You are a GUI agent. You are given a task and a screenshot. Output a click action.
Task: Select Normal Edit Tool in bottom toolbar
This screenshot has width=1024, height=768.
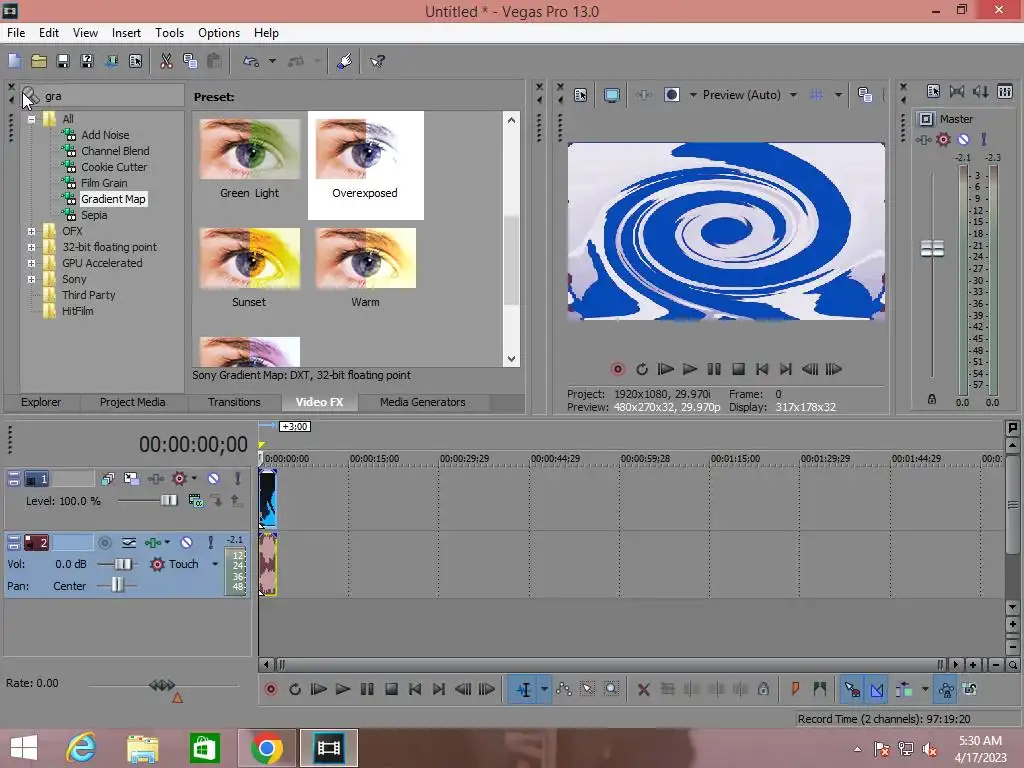click(x=524, y=690)
